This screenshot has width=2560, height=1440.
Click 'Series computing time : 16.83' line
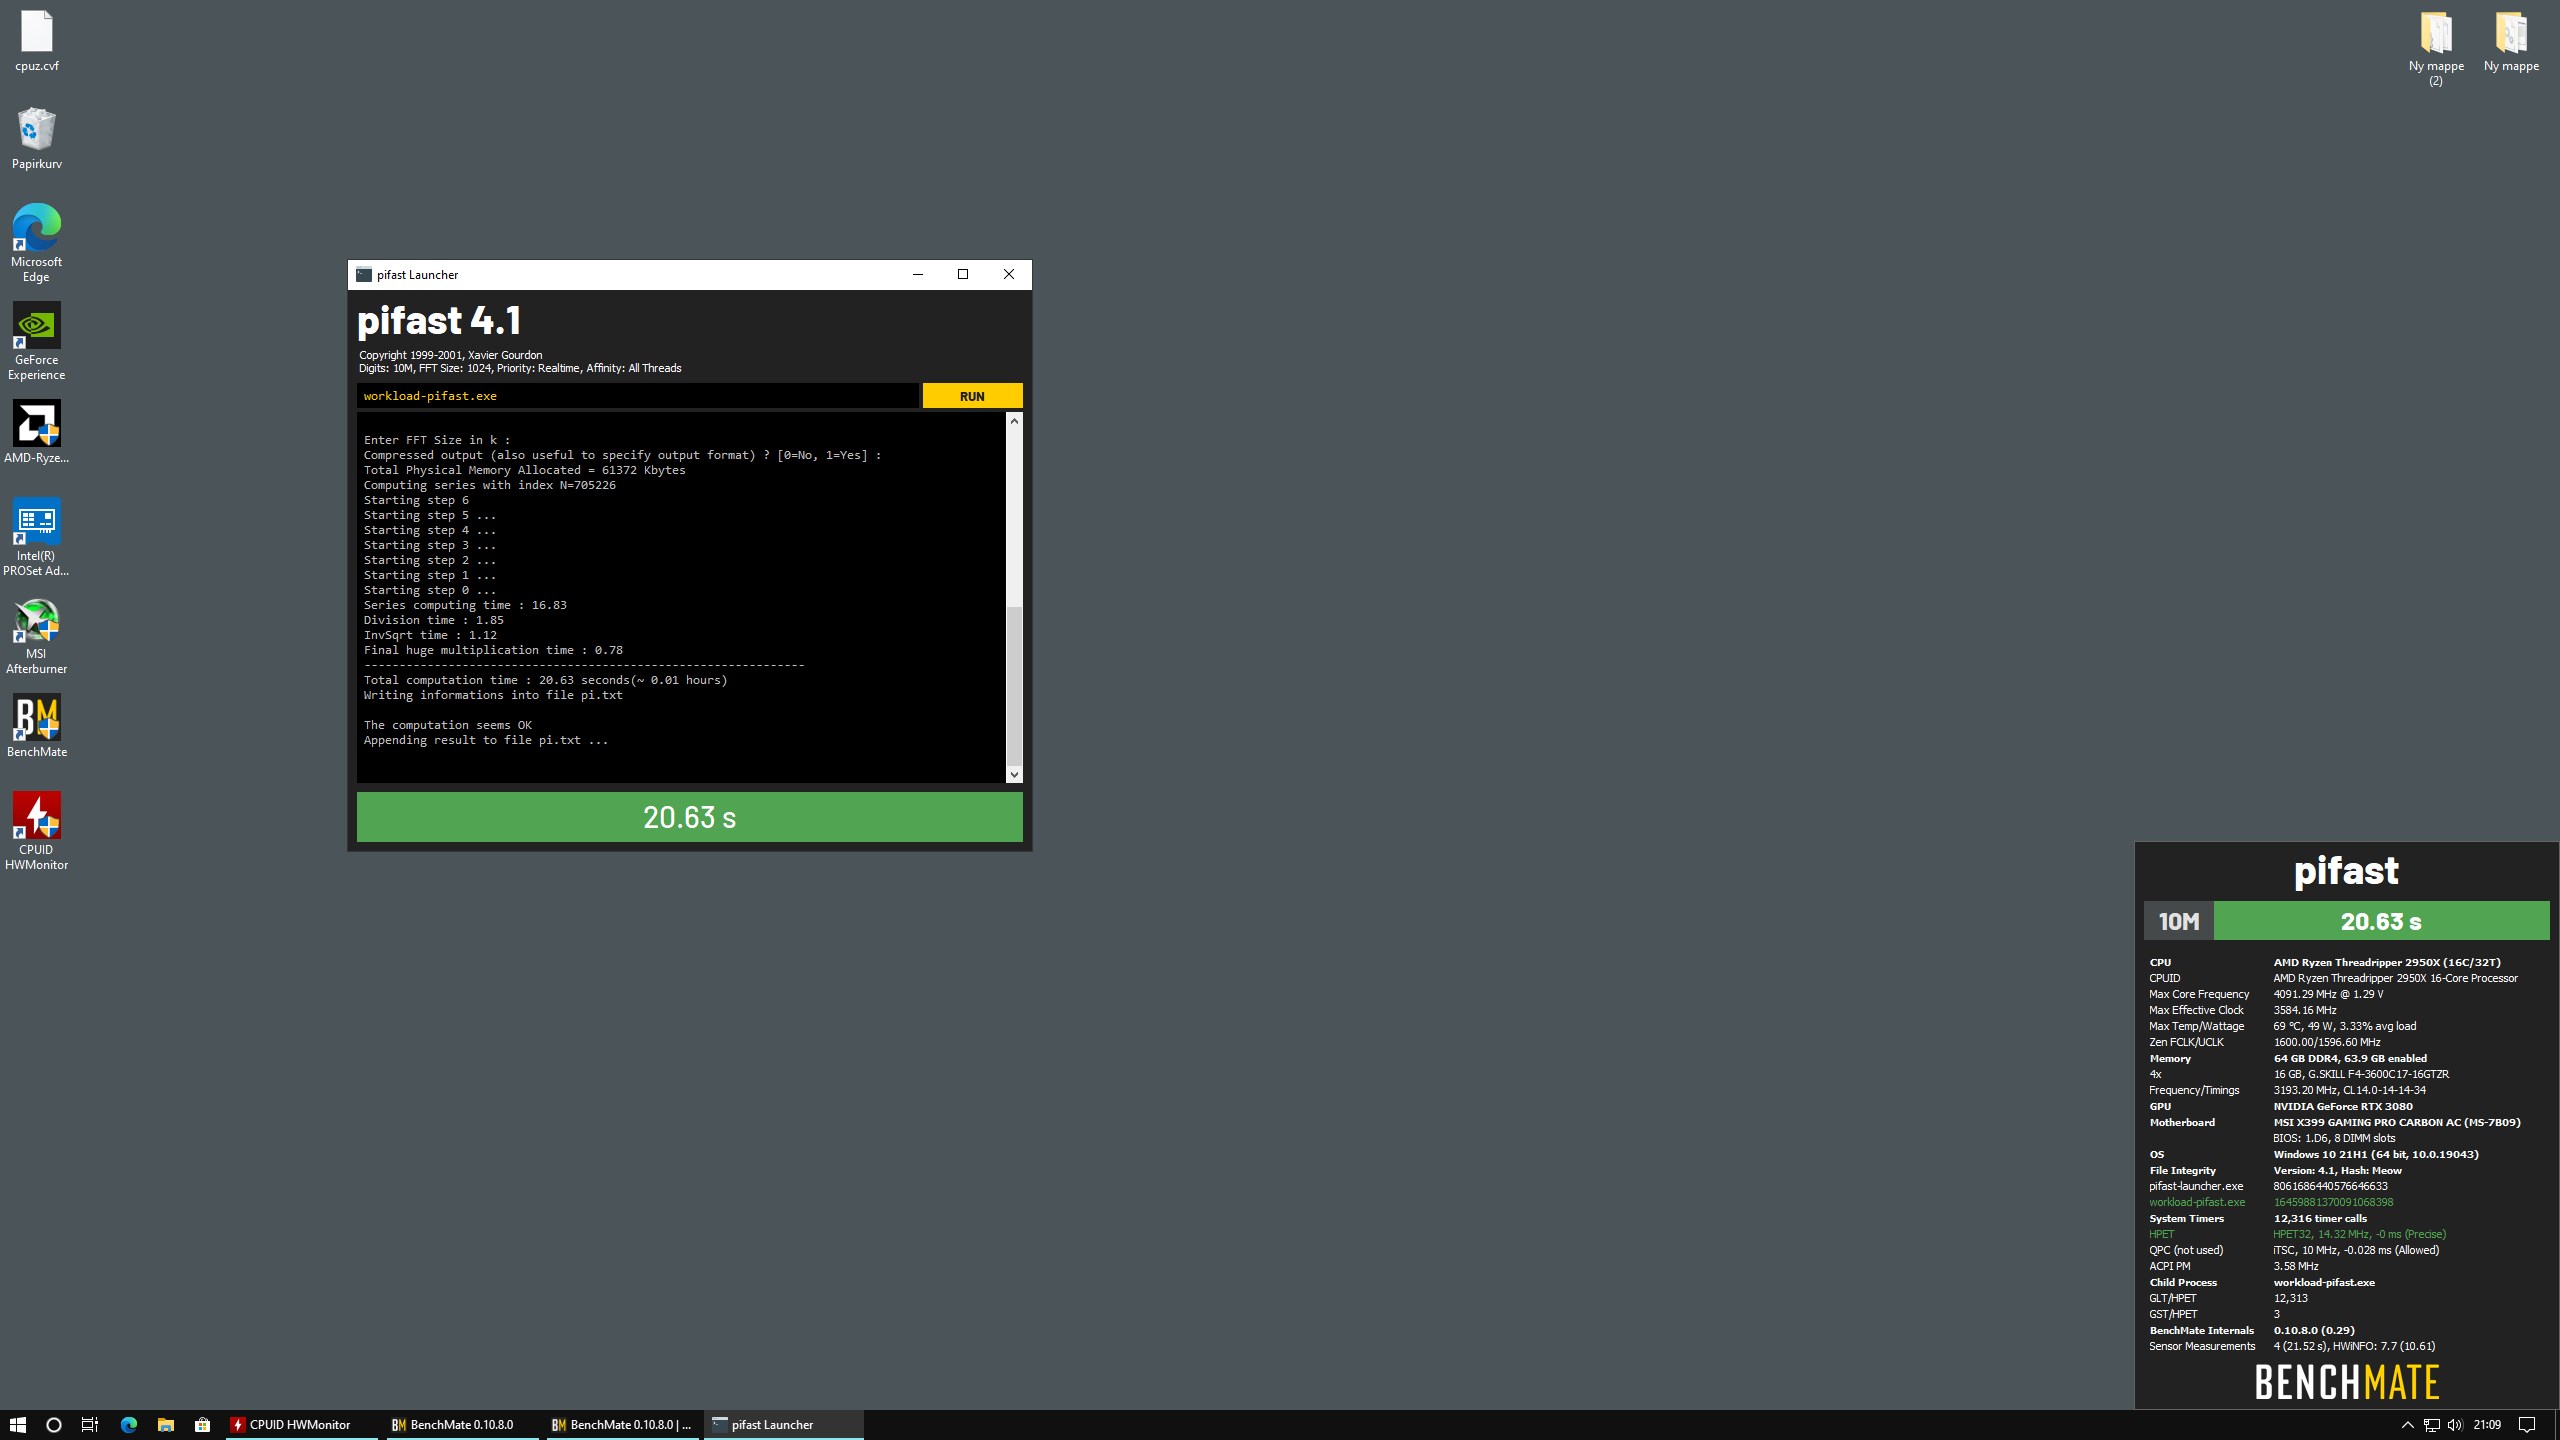click(465, 605)
